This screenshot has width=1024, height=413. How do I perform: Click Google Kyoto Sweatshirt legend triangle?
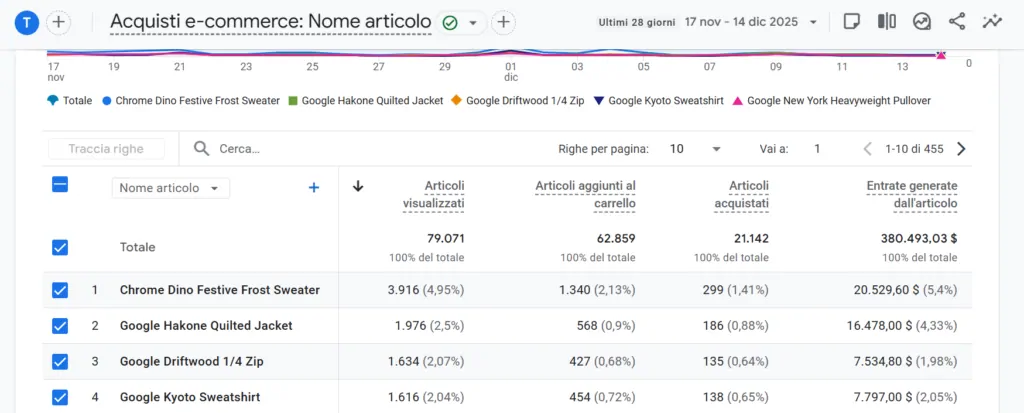pos(599,101)
